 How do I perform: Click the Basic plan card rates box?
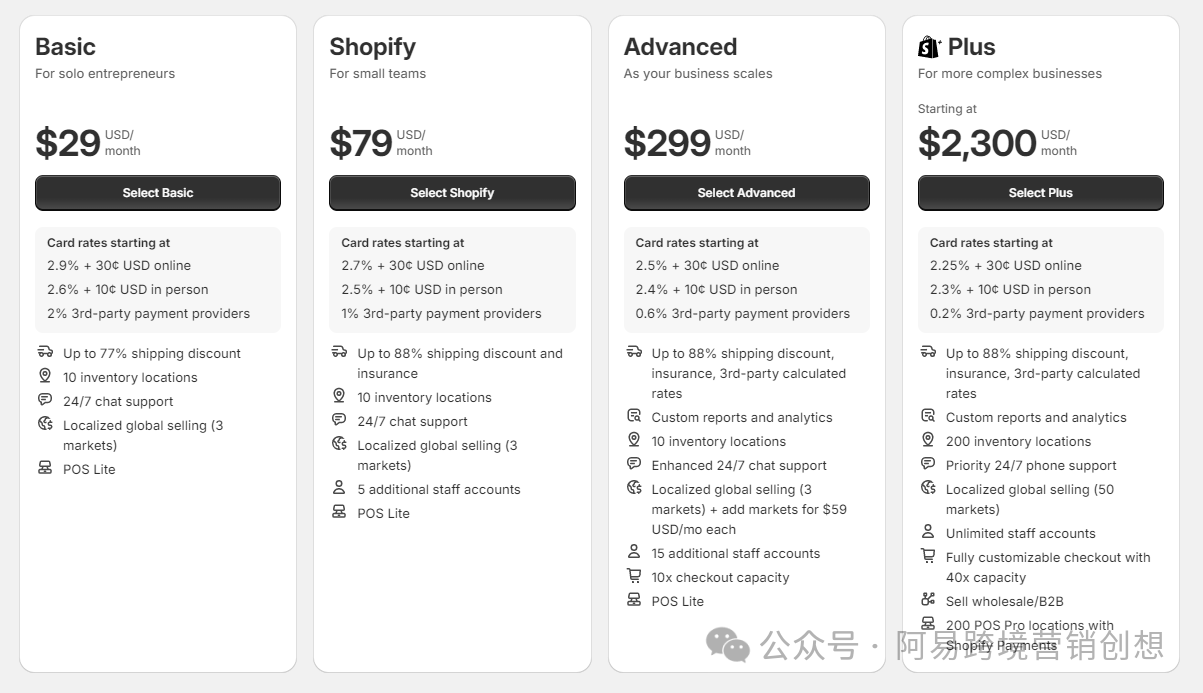(158, 279)
